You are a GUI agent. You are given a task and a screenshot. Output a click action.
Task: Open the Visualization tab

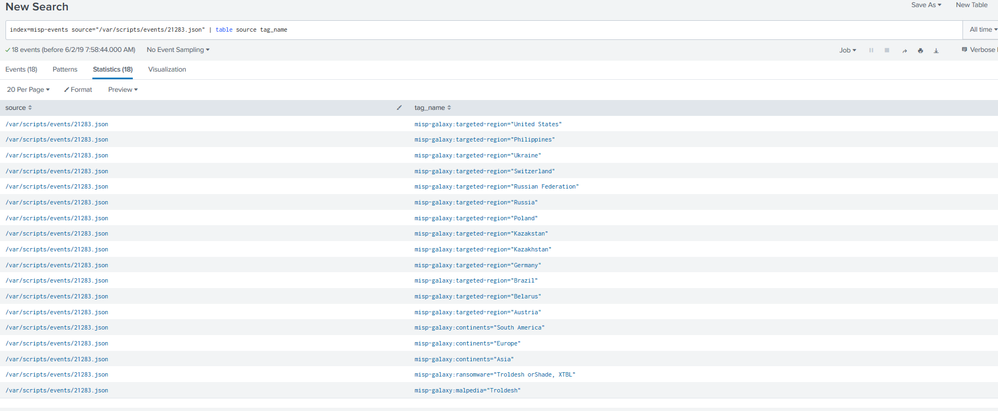point(167,69)
